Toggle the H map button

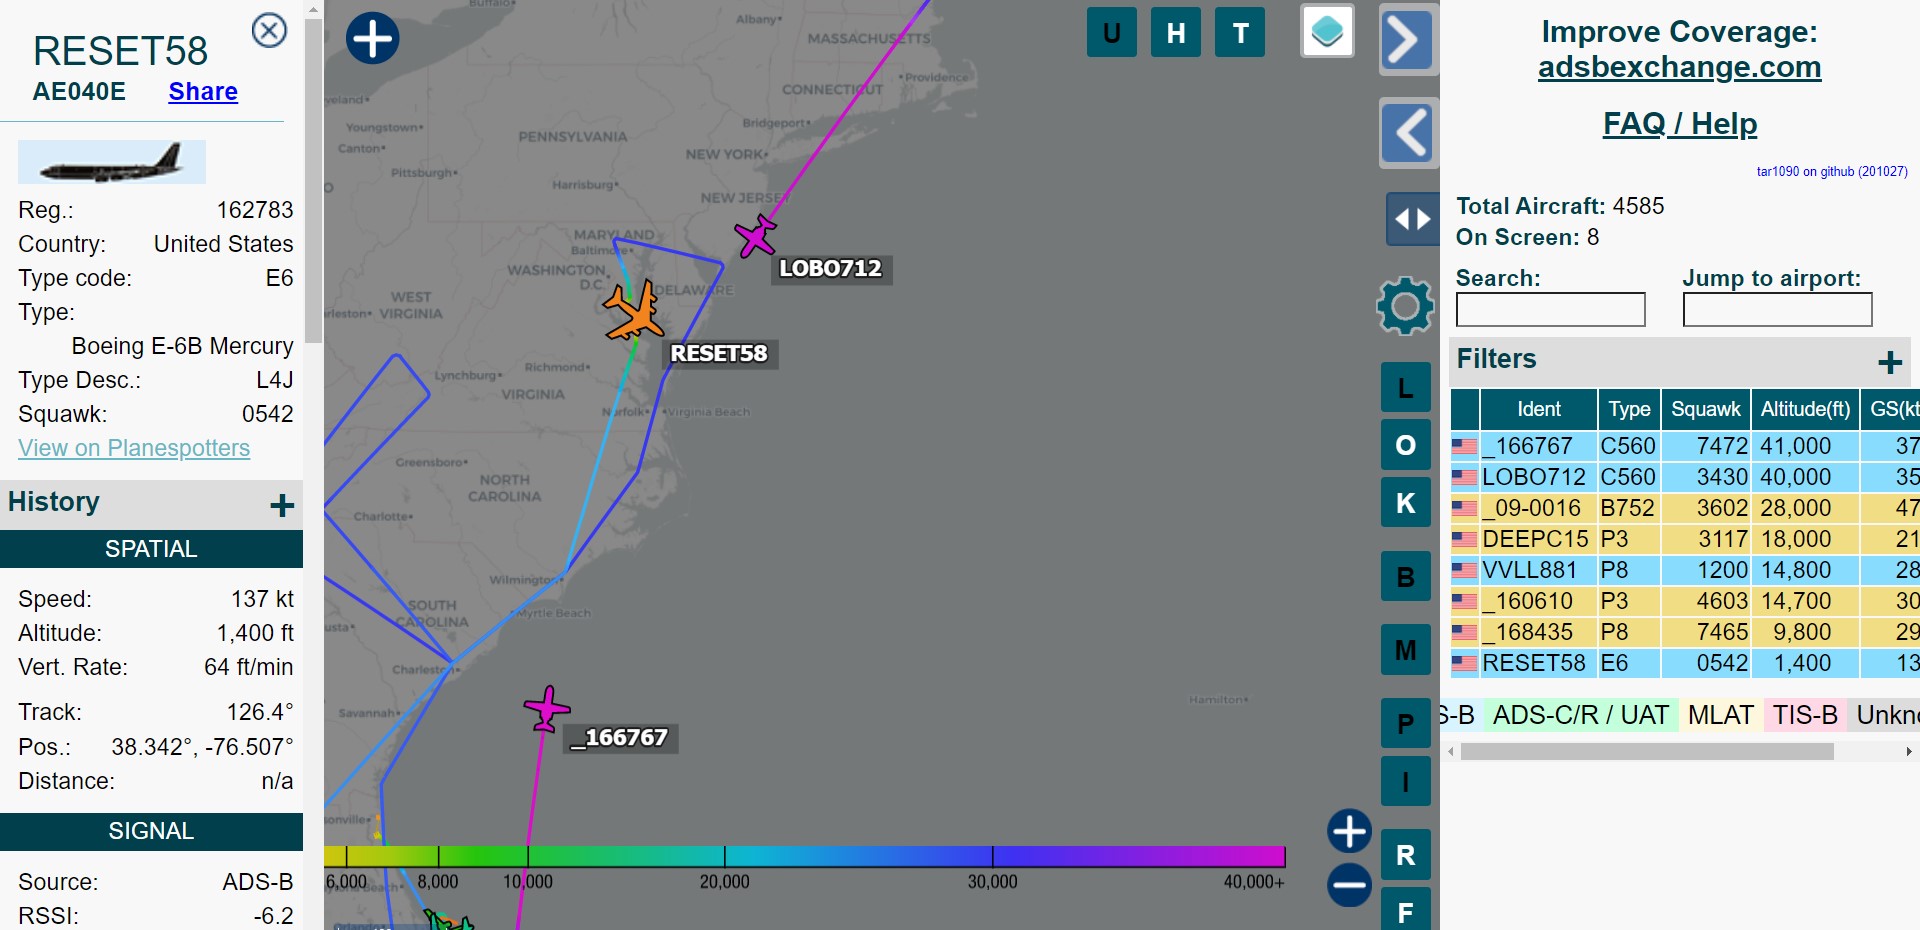(x=1176, y=33)
